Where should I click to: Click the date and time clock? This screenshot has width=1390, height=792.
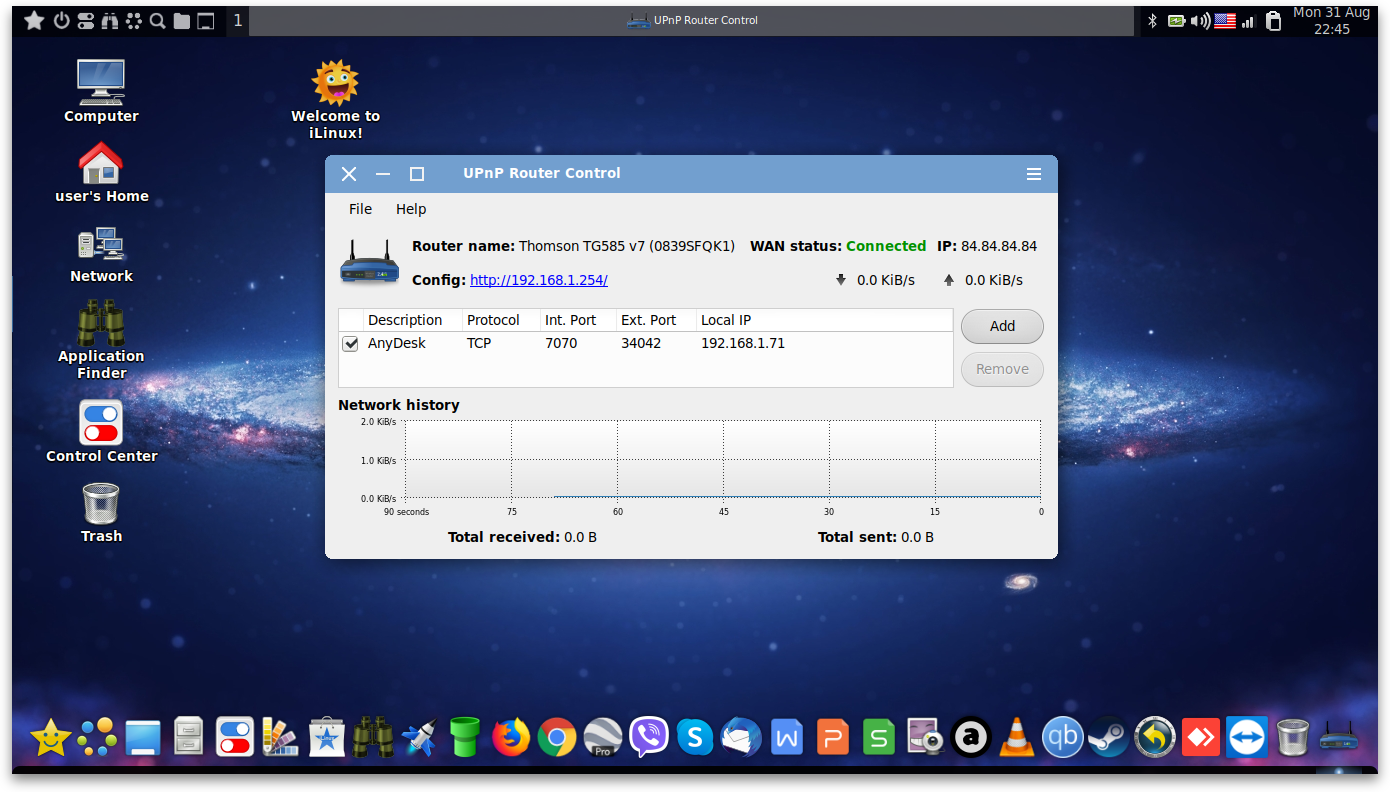click(x=1331, y=21)
